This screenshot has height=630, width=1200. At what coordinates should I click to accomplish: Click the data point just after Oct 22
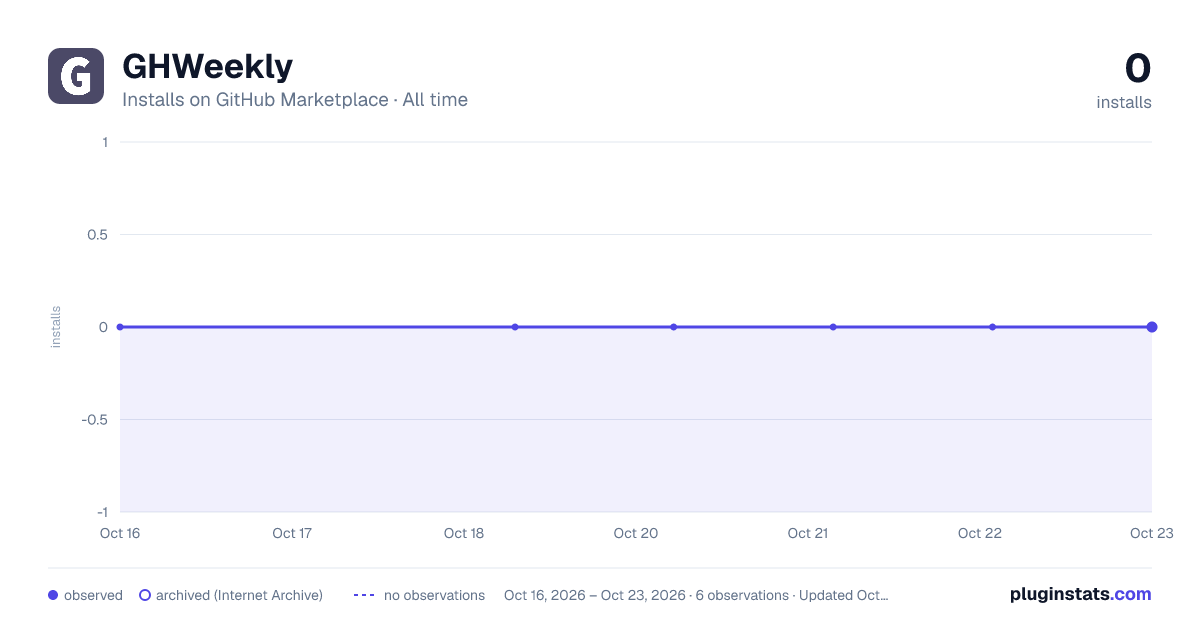click(992, 327)
